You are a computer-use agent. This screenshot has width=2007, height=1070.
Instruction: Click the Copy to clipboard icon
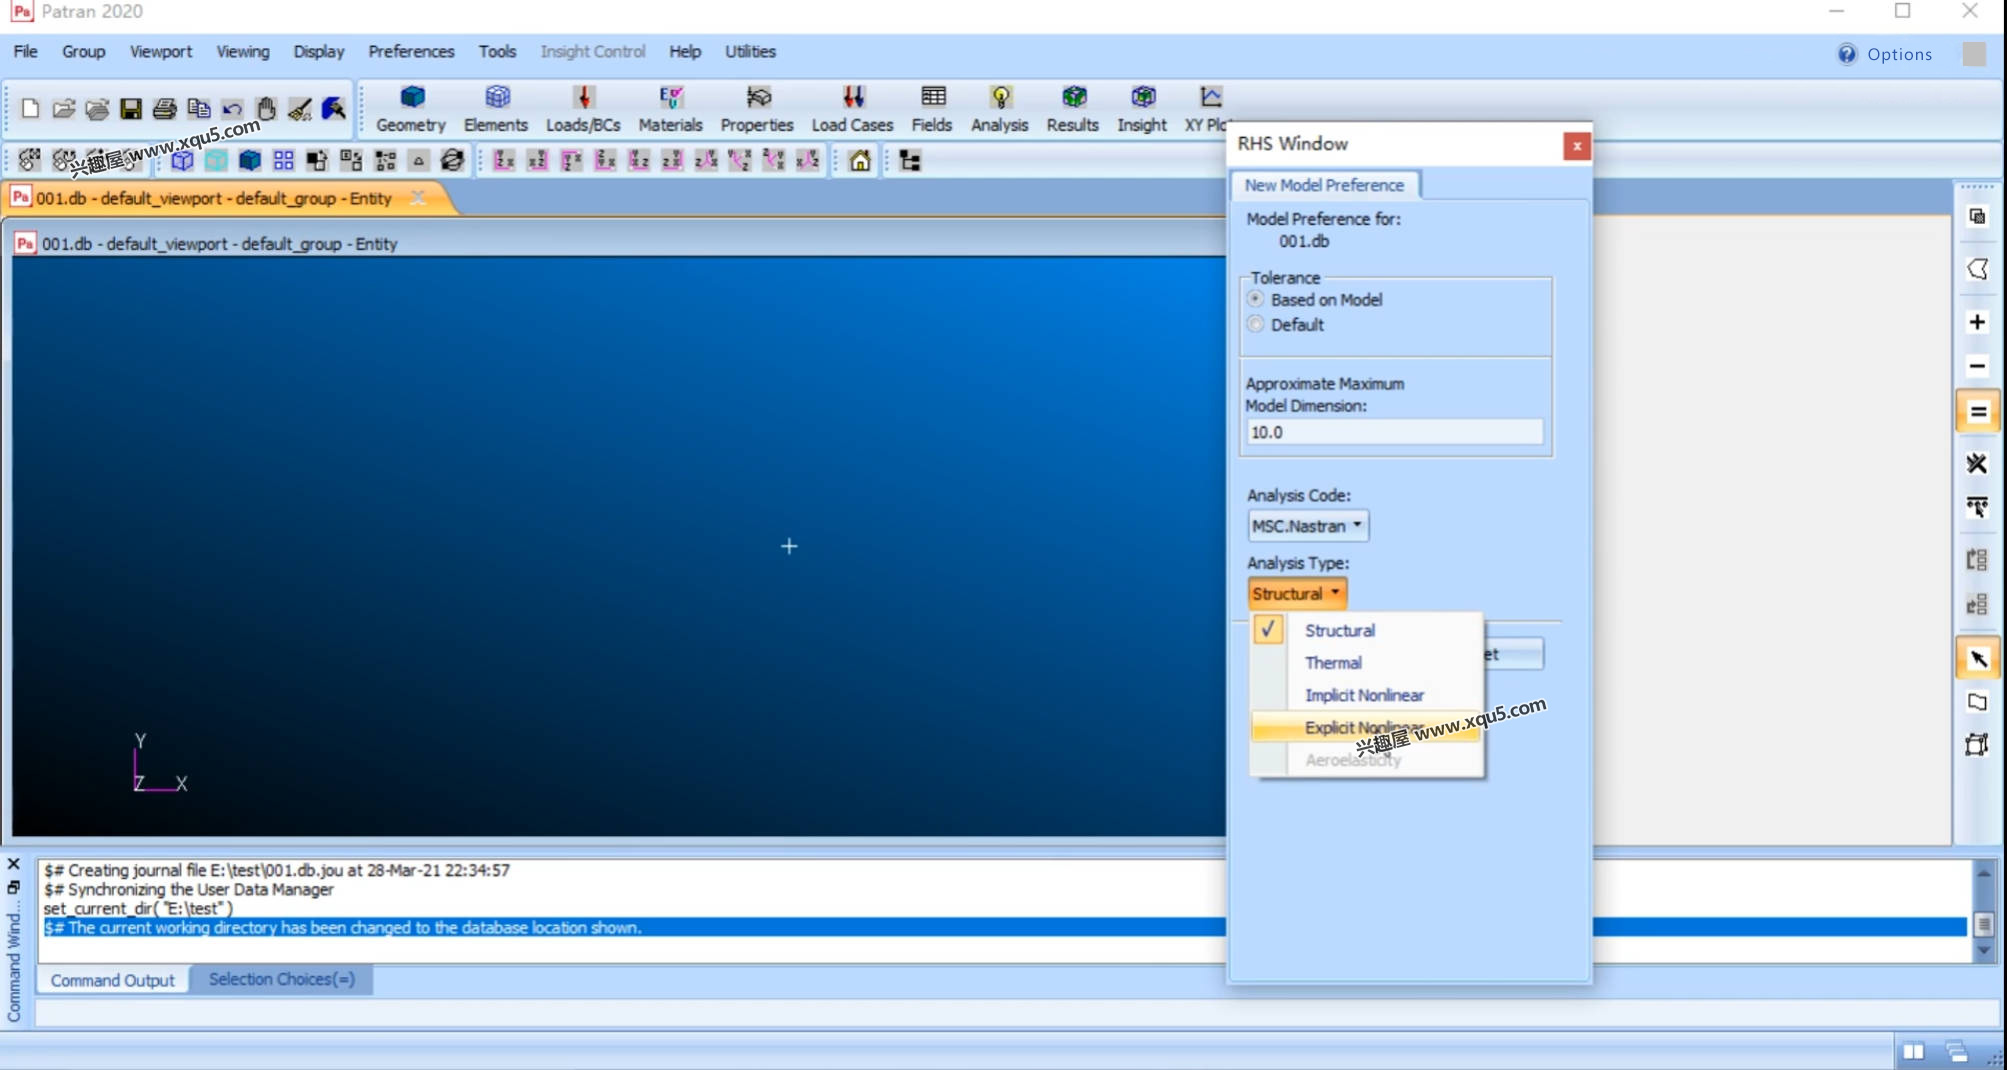point(199,108)
